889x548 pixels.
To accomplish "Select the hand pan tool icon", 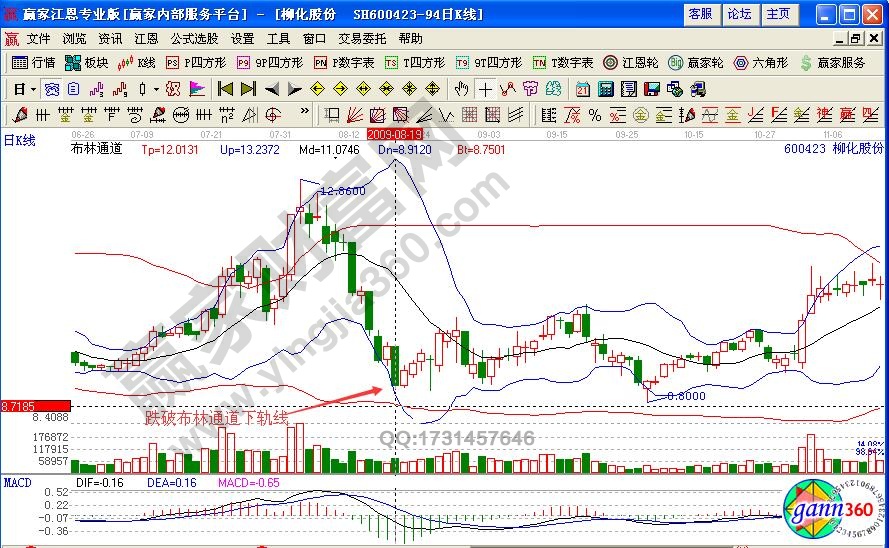I will 462,88.
